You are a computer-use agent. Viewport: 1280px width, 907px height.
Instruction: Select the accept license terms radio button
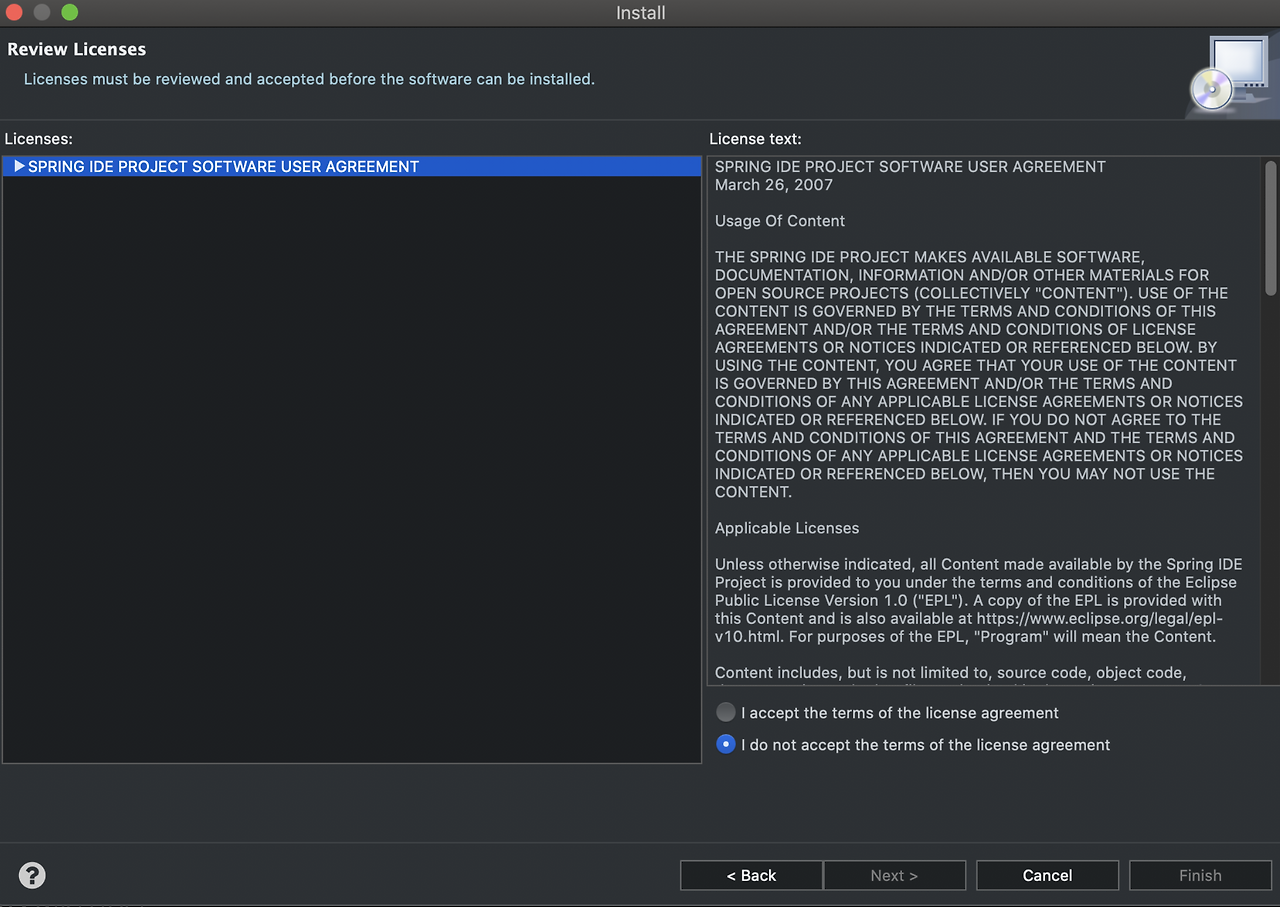click(726, 712)
